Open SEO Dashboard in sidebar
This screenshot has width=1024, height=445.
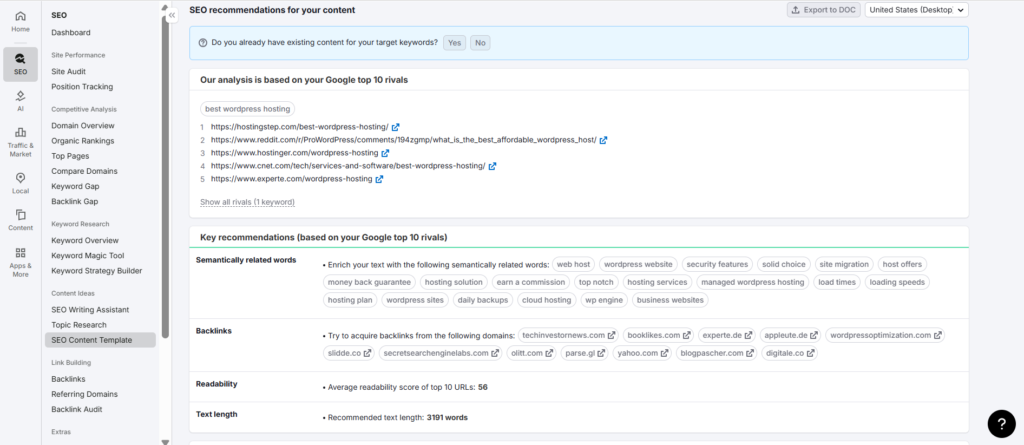tap(71, 33)
